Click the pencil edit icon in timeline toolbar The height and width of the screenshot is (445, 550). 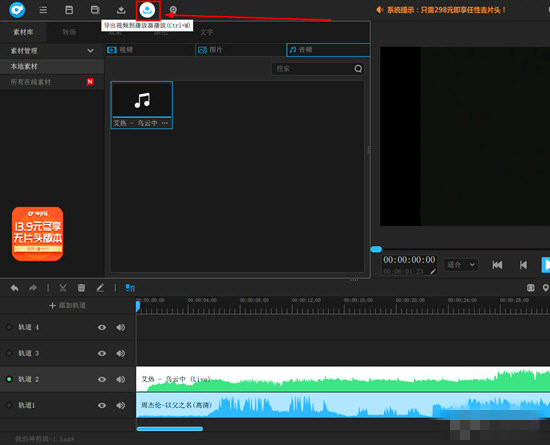point(100,288)
